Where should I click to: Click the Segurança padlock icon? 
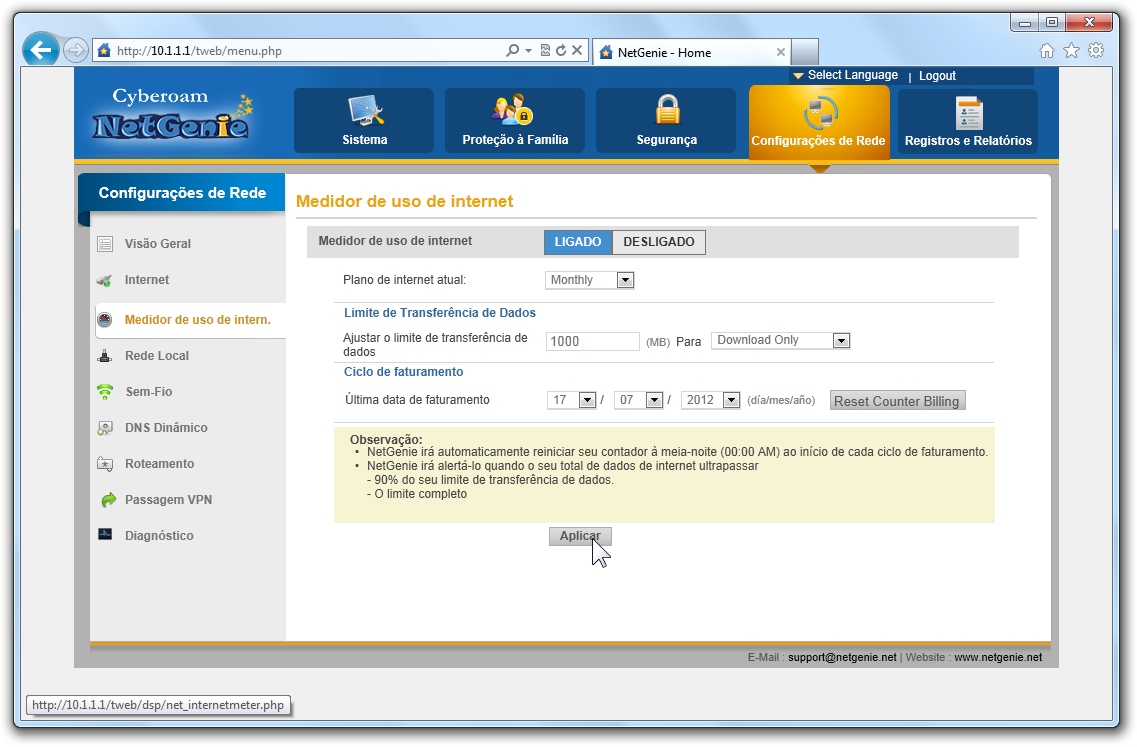[667, 110]
